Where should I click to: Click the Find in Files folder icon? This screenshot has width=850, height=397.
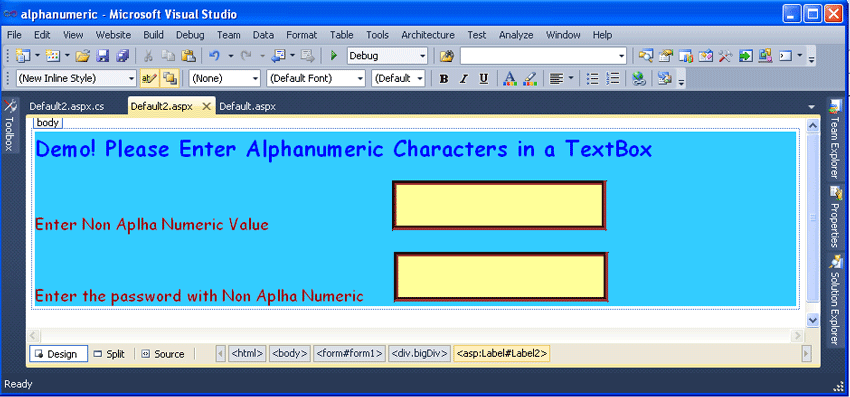[x=446, y=55]
